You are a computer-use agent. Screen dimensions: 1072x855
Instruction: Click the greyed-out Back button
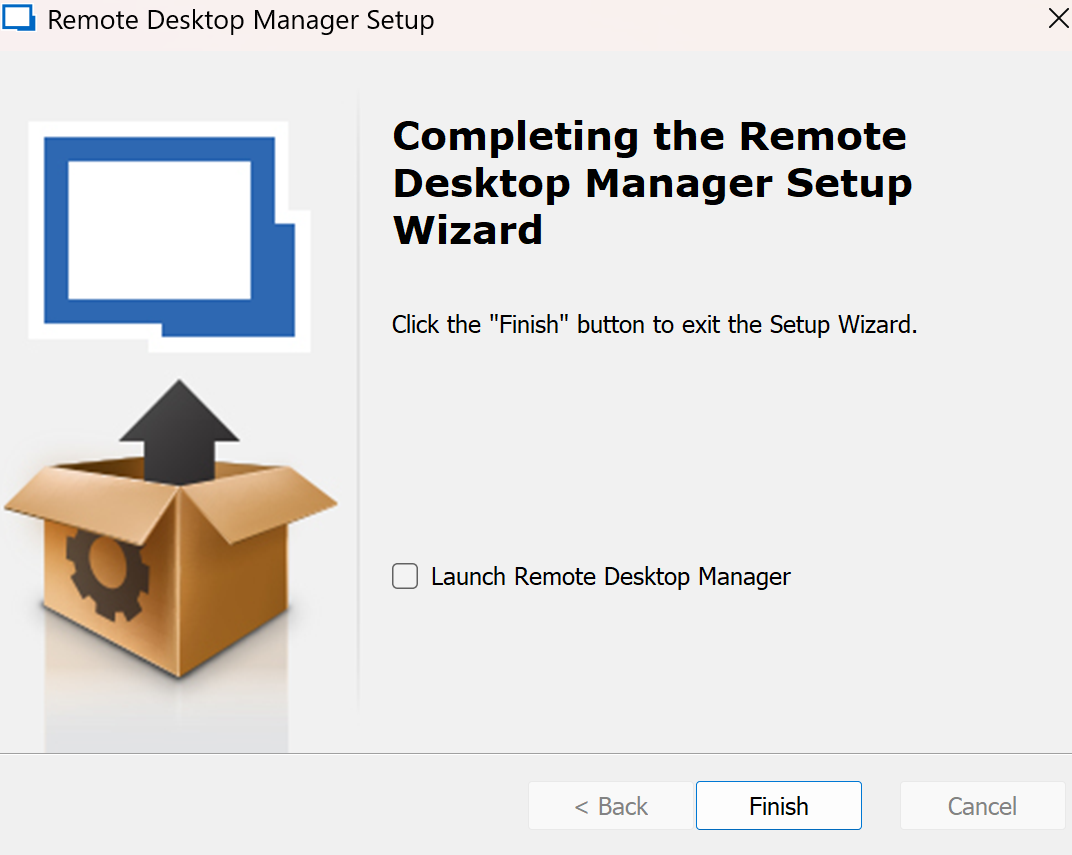[611, 806]
